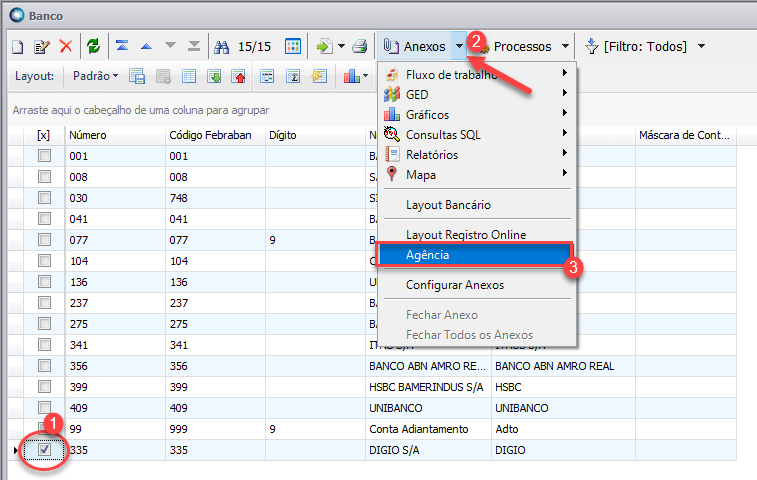Click the Anexos paperclip button

point(415,46)
